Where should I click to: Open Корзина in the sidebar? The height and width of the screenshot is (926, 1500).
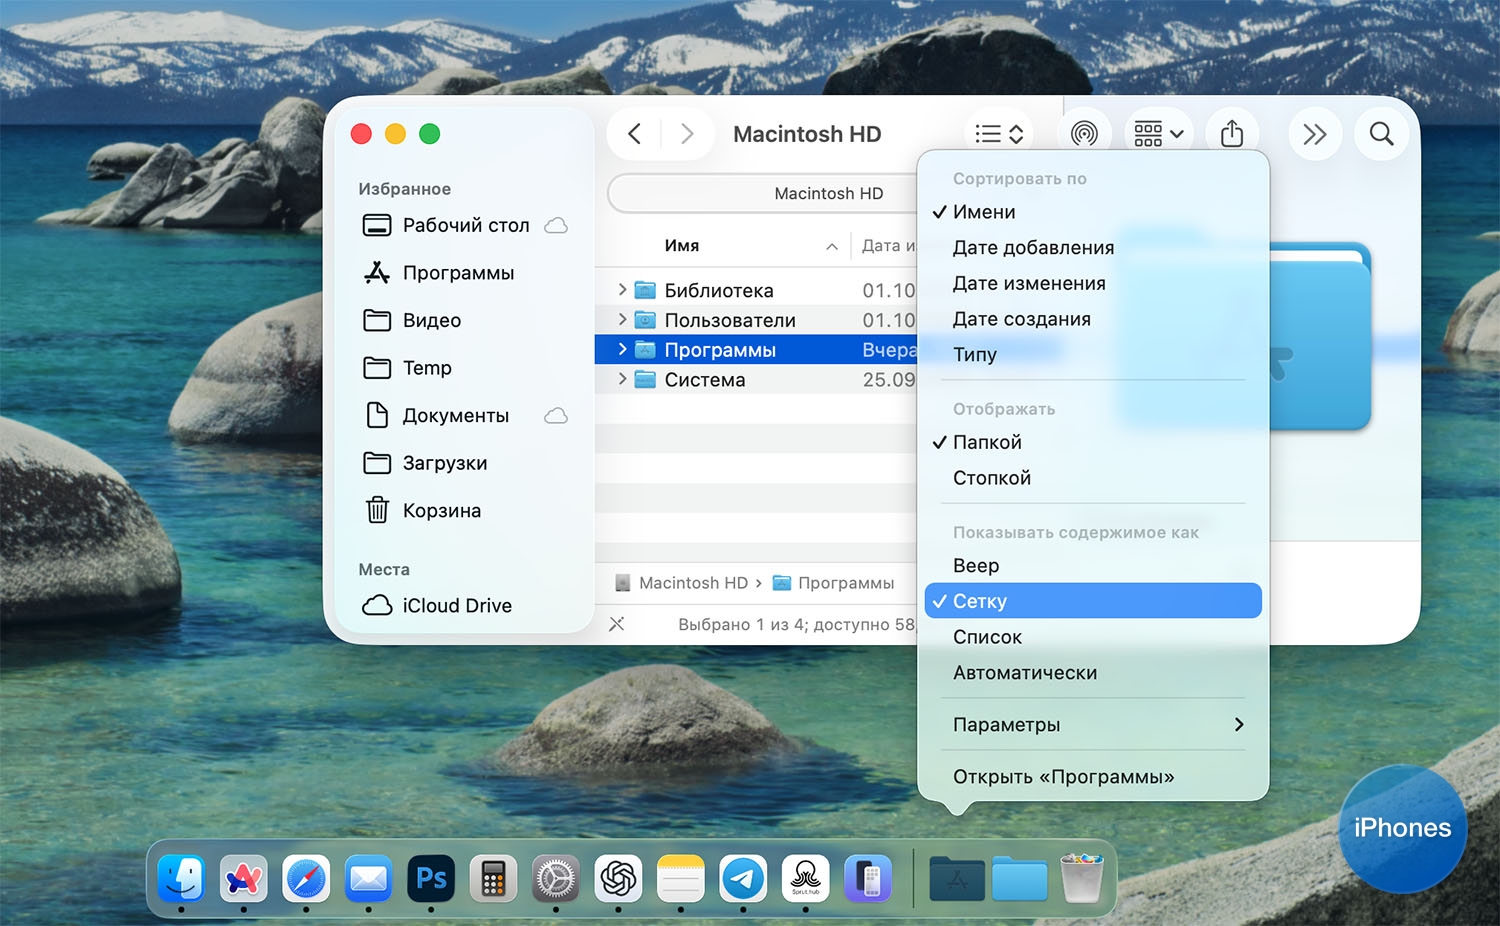441,511
